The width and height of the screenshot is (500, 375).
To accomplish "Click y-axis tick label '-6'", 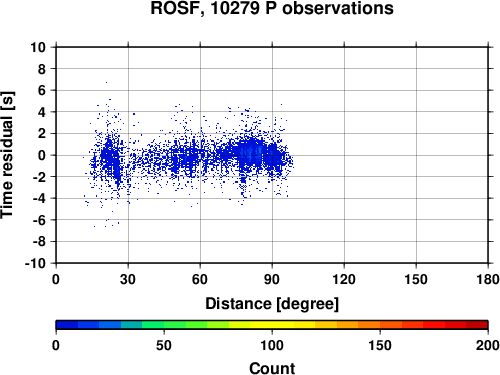I will click(39, 220).
